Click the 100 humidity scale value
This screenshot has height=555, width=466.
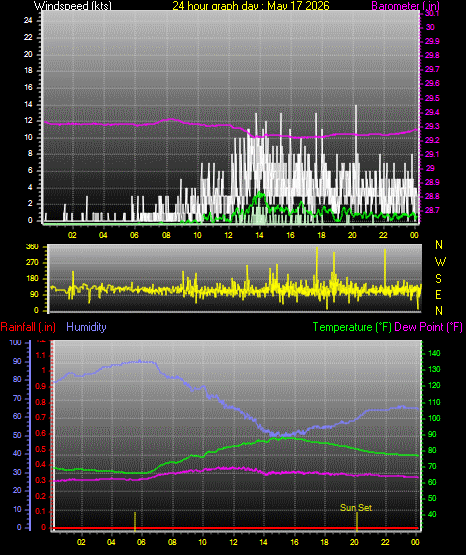pos(15,342)
